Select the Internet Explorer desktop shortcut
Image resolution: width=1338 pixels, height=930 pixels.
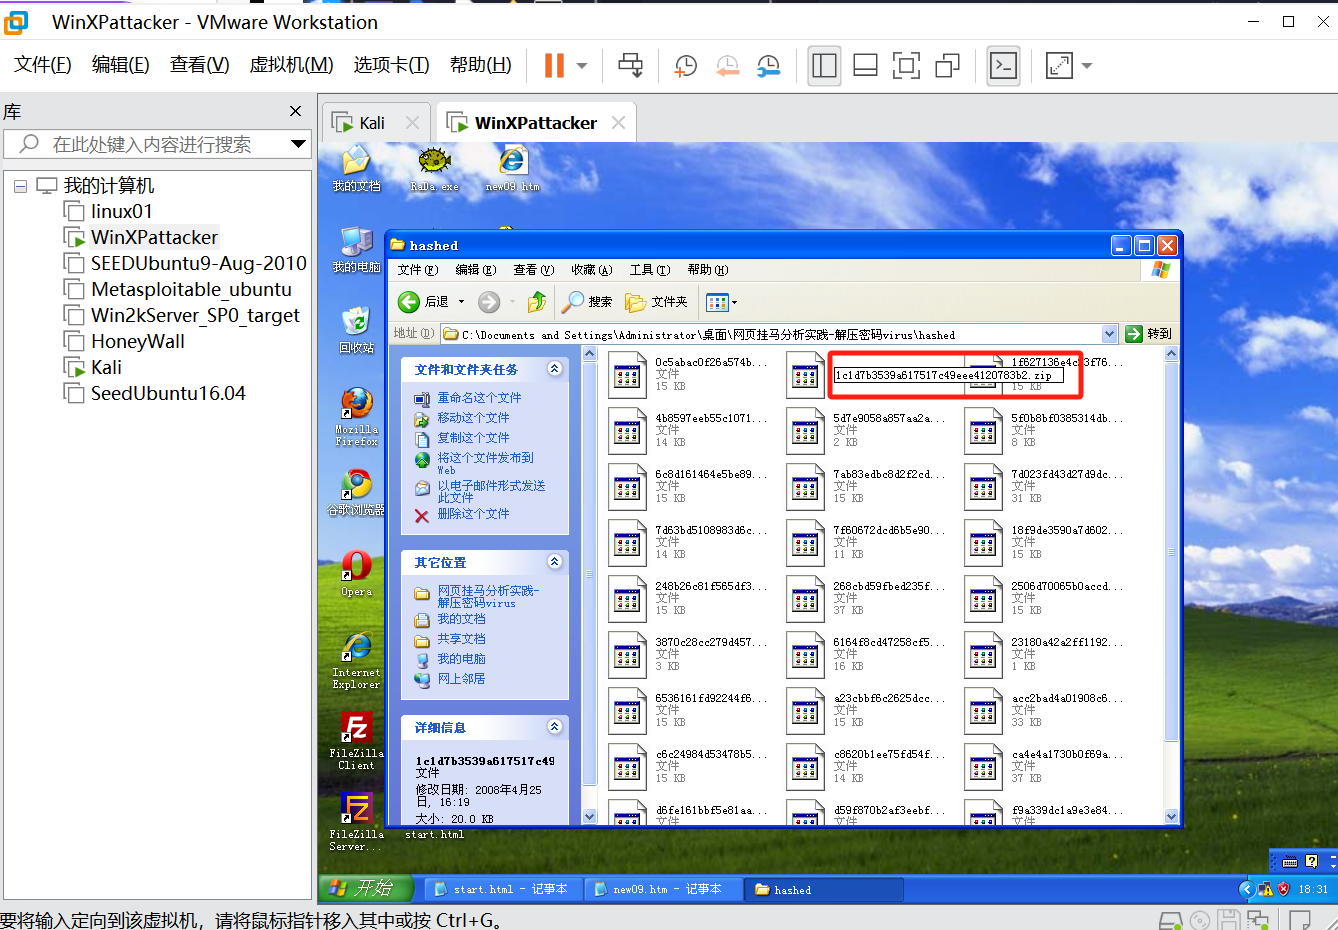click(356, 661)
